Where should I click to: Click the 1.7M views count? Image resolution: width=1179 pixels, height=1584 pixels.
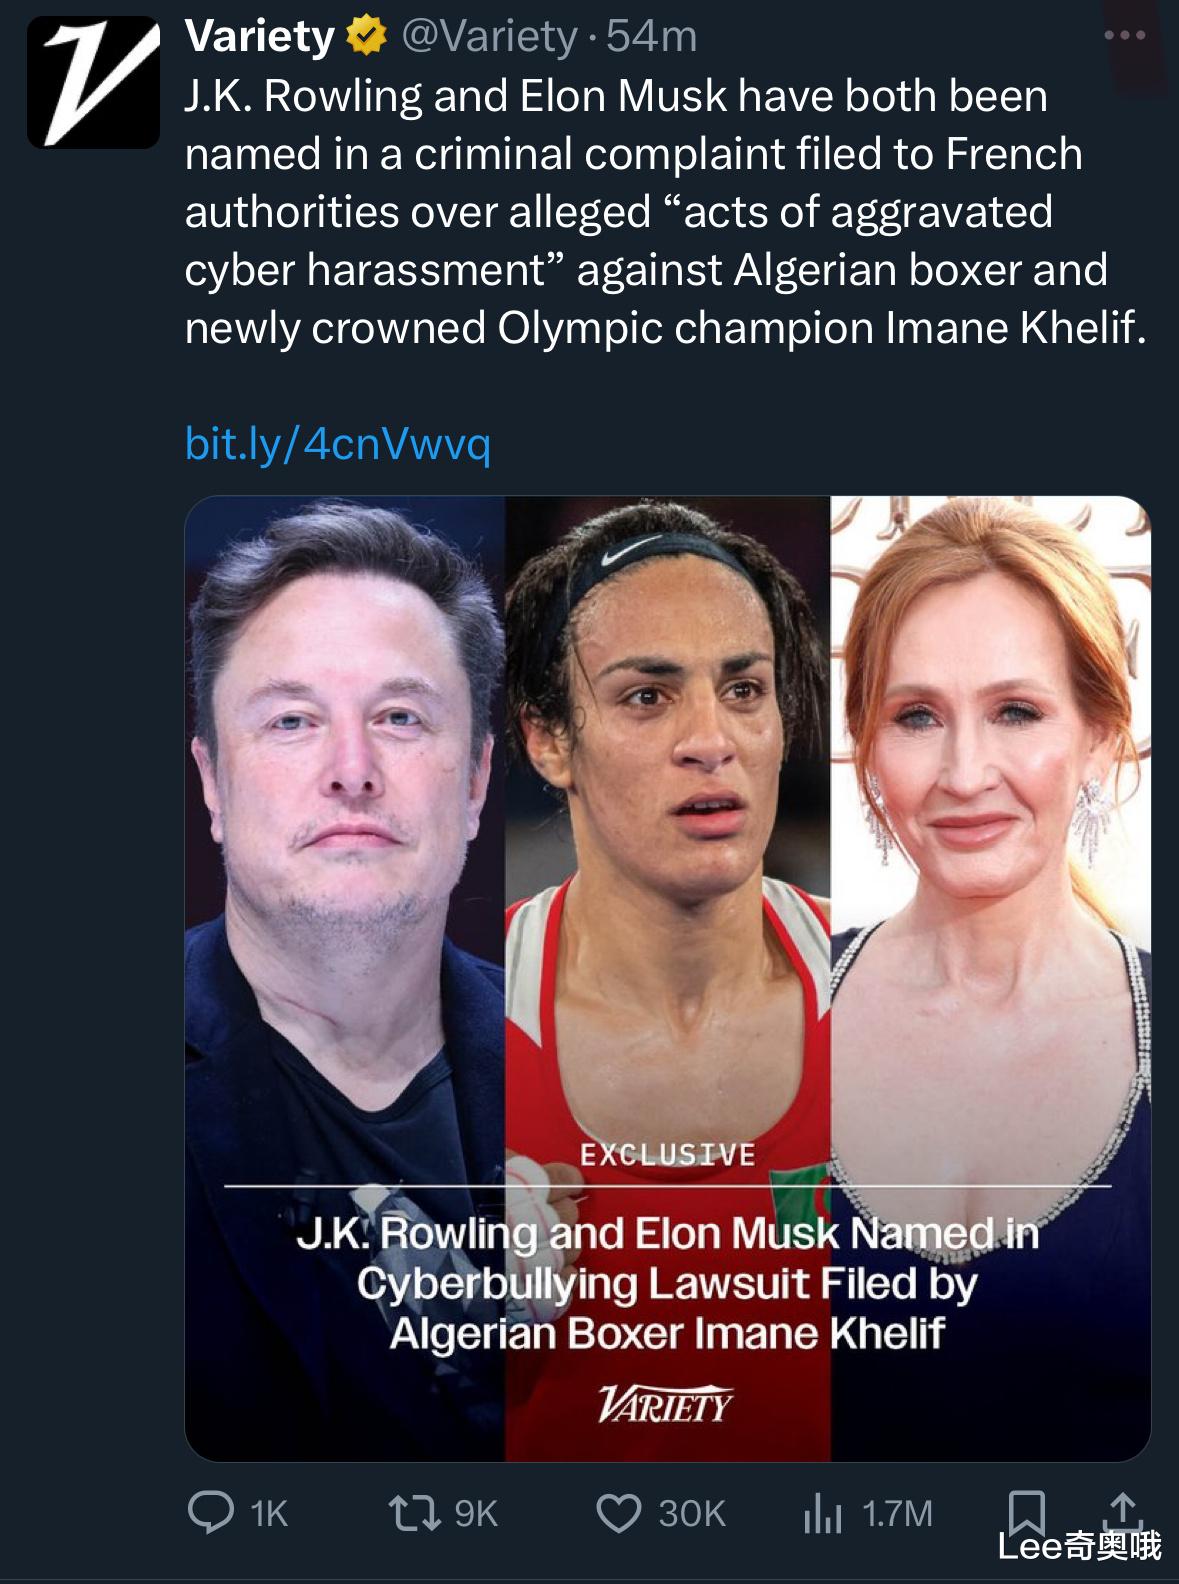(x=897, y=1514)
